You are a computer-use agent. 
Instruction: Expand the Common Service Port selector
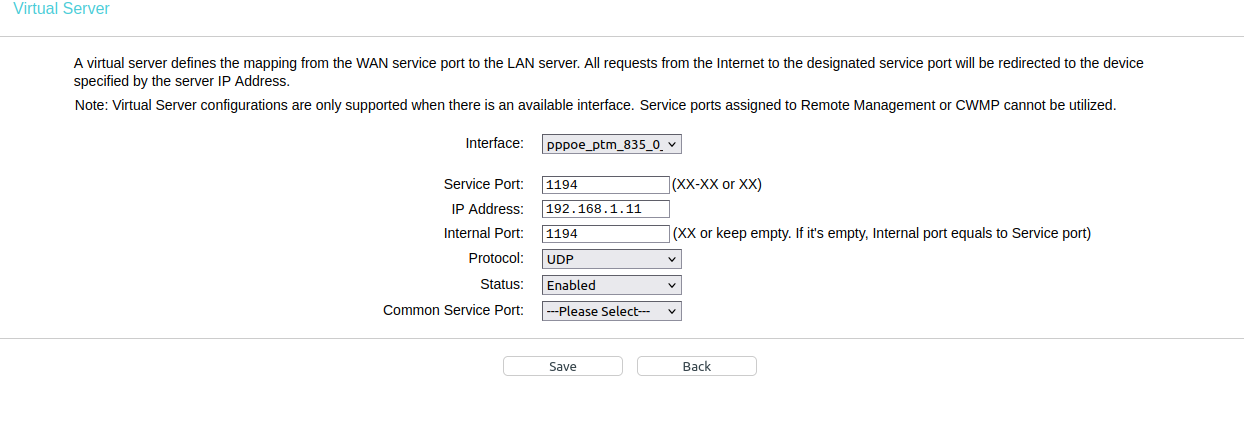[611, 311]
